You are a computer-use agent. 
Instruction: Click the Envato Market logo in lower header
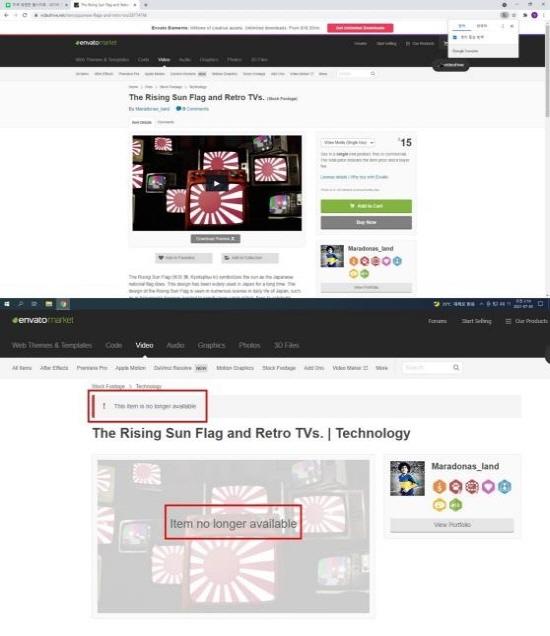[x=43, y=320]
